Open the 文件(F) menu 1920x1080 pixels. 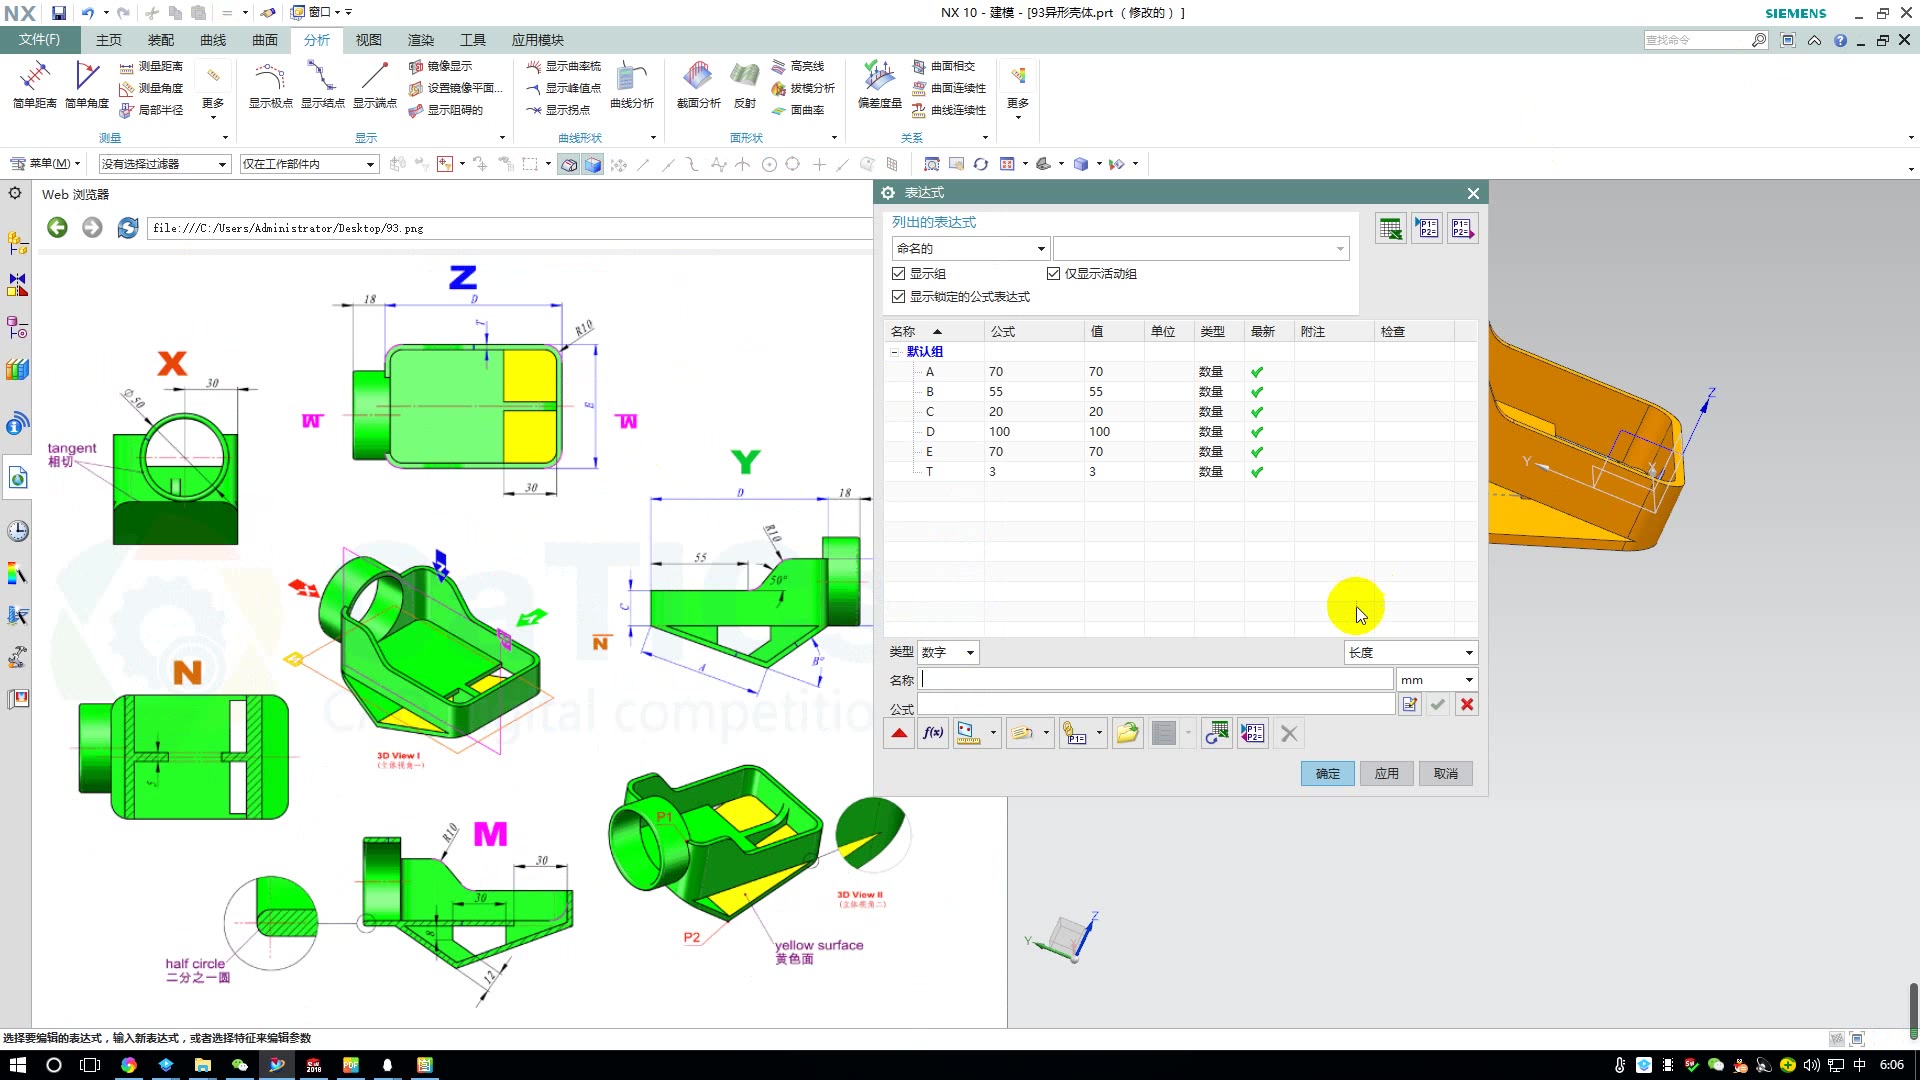(x=39, y=40)
